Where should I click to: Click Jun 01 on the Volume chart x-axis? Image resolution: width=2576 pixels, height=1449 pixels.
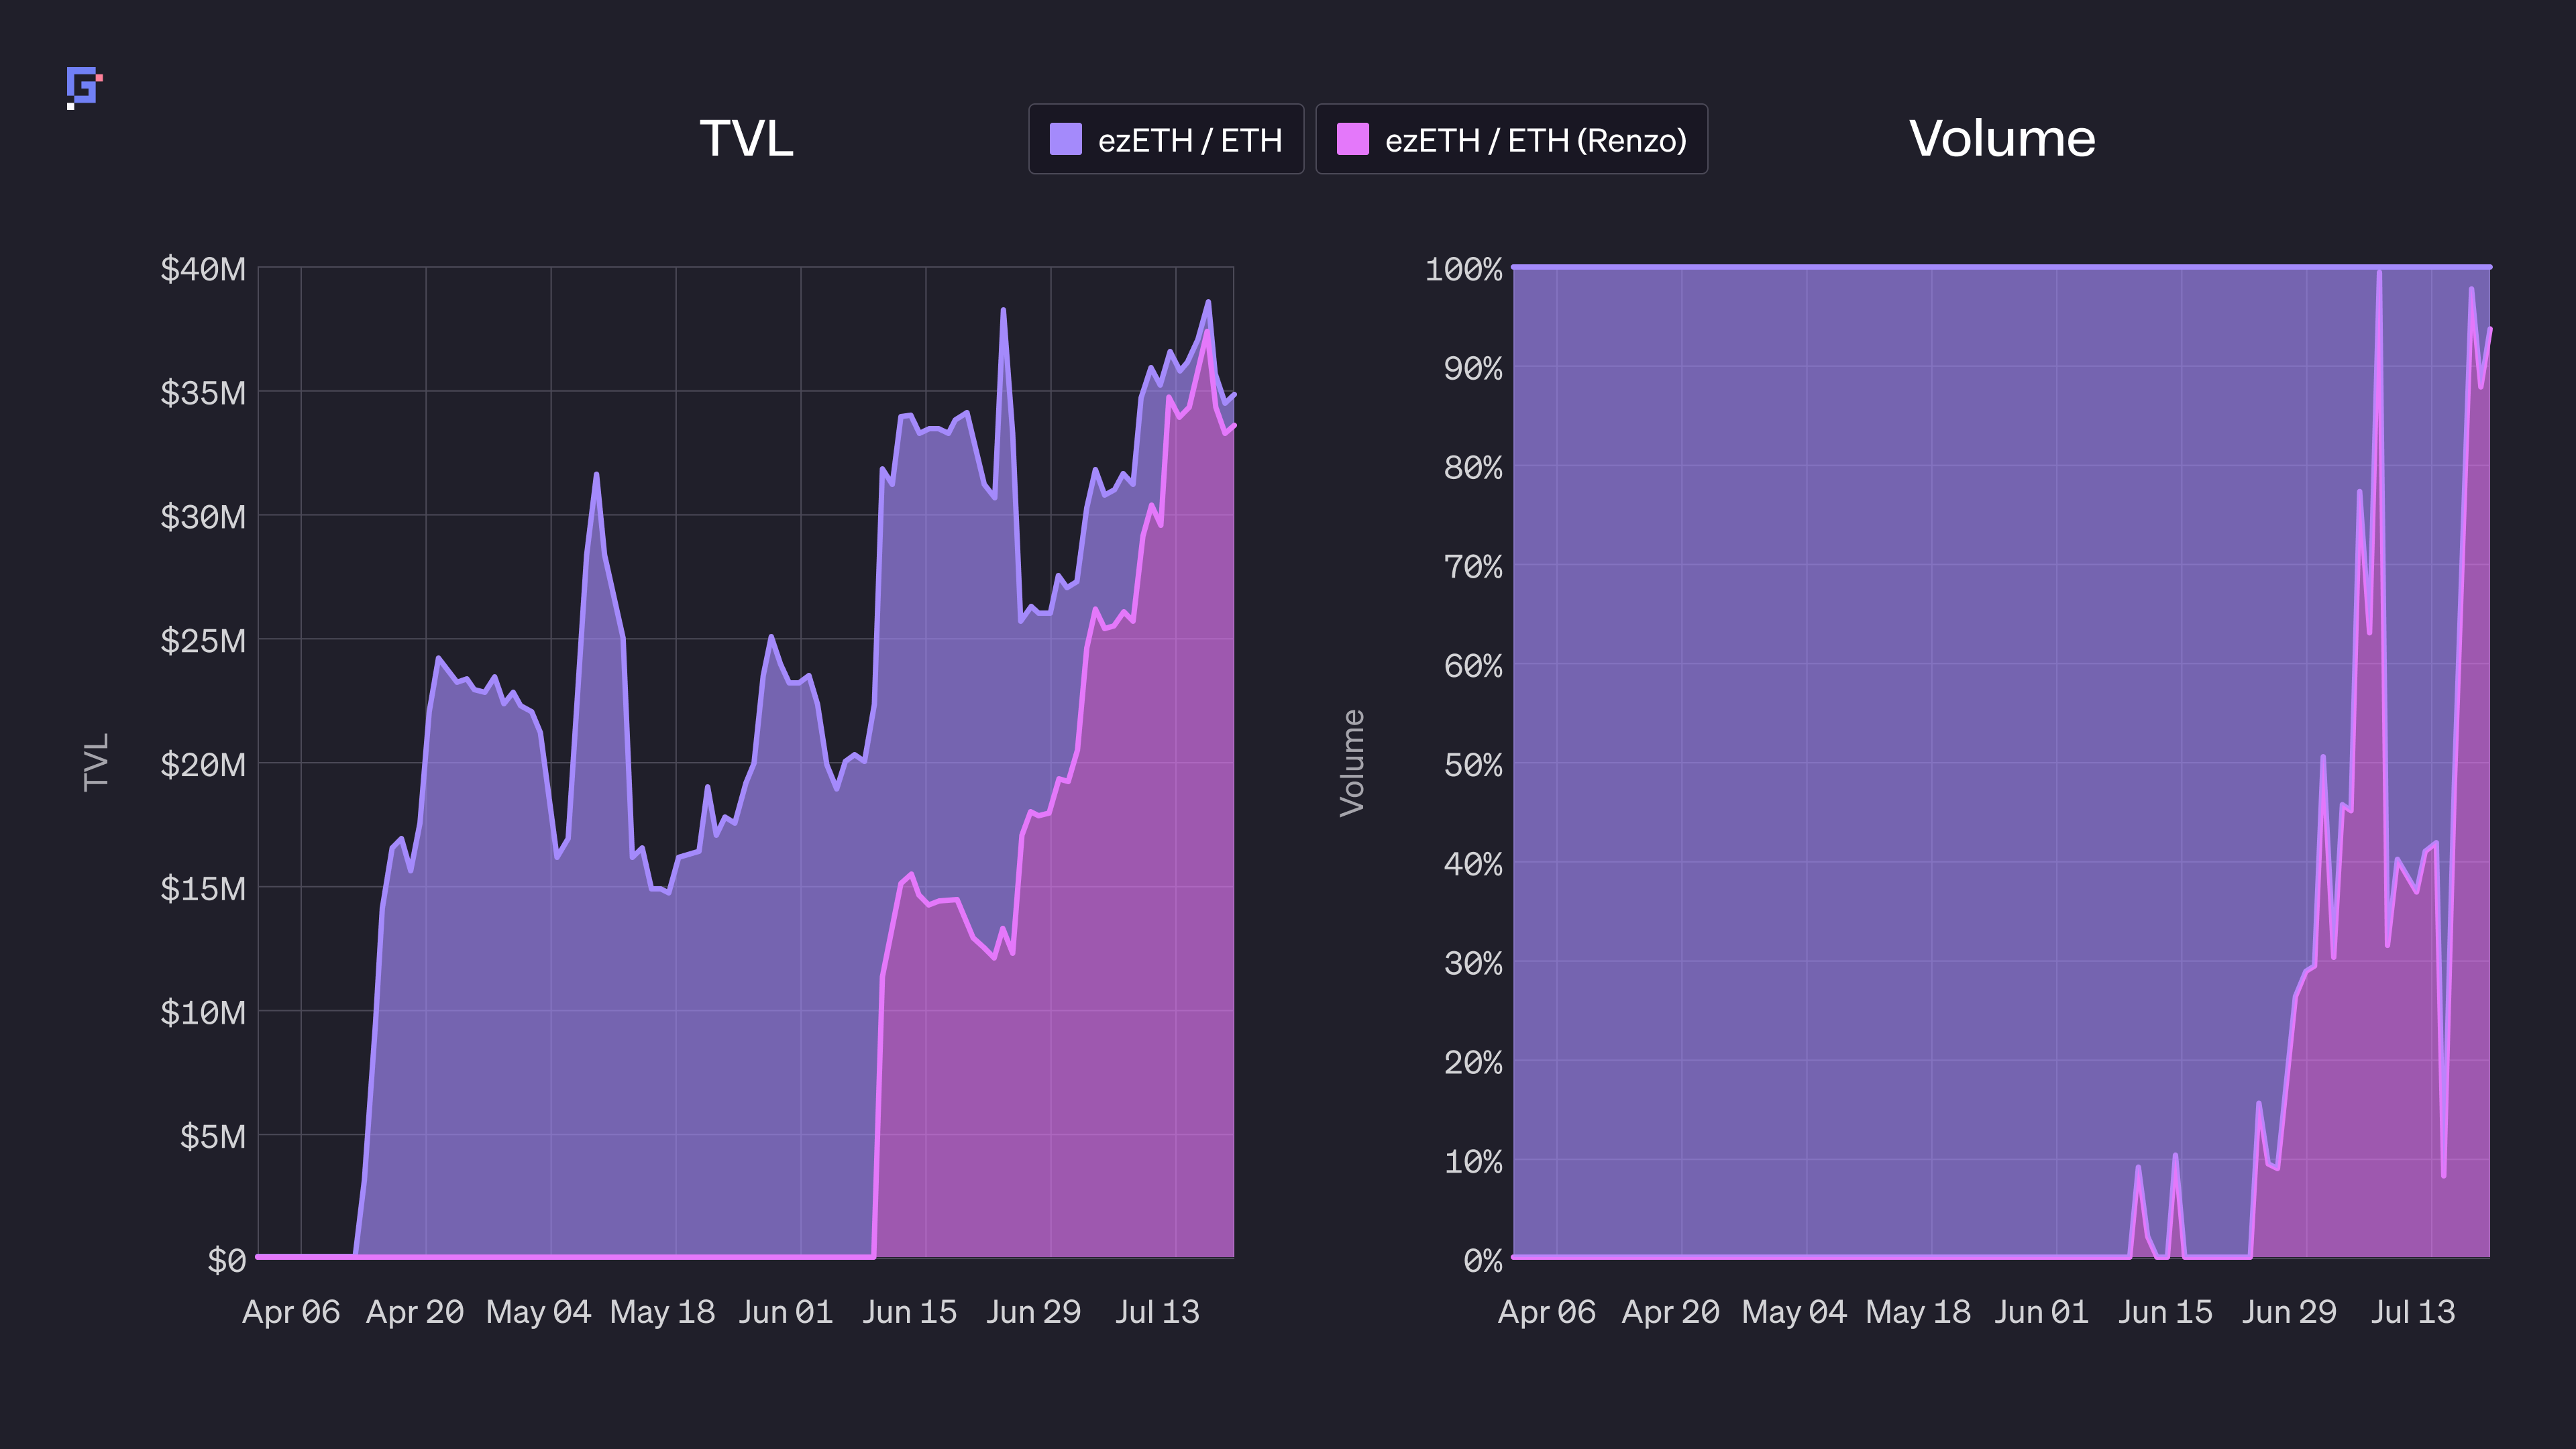2042,1311
